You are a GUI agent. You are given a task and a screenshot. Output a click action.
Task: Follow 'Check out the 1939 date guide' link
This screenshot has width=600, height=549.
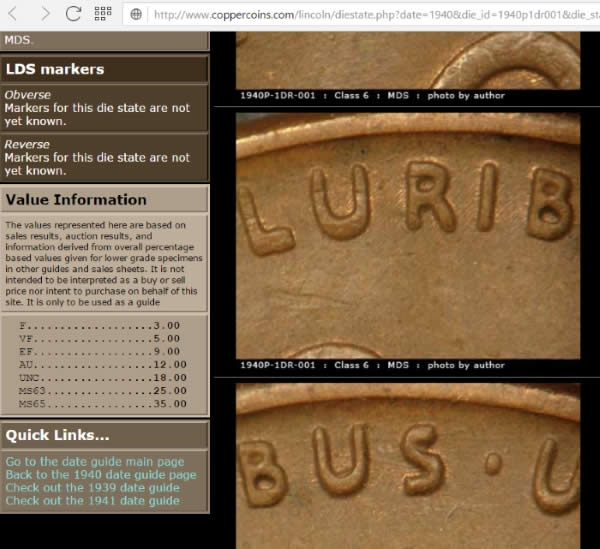(x=93, y=487)
